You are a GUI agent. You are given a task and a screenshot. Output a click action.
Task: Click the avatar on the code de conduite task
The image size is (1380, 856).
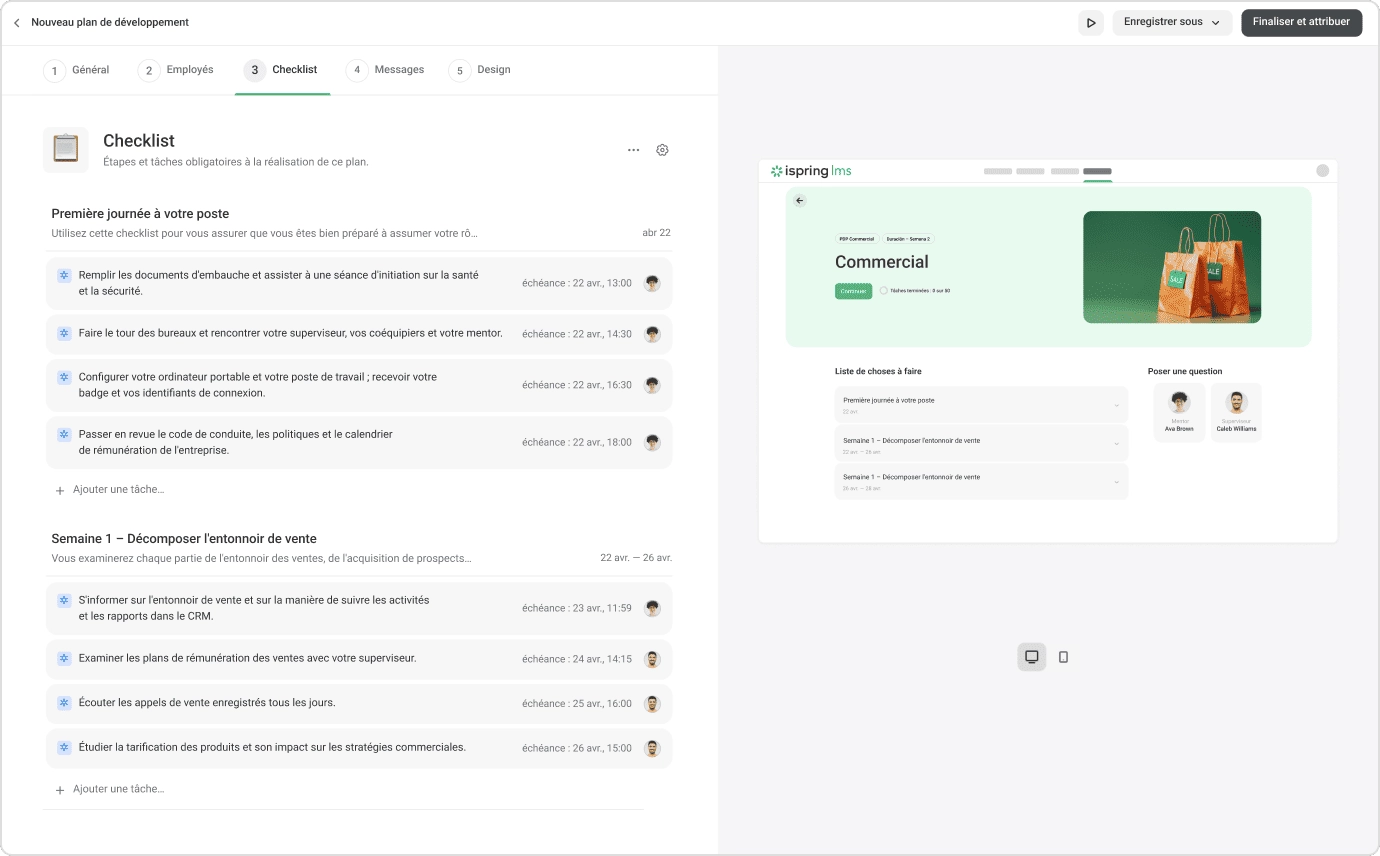tap(652, 441)
